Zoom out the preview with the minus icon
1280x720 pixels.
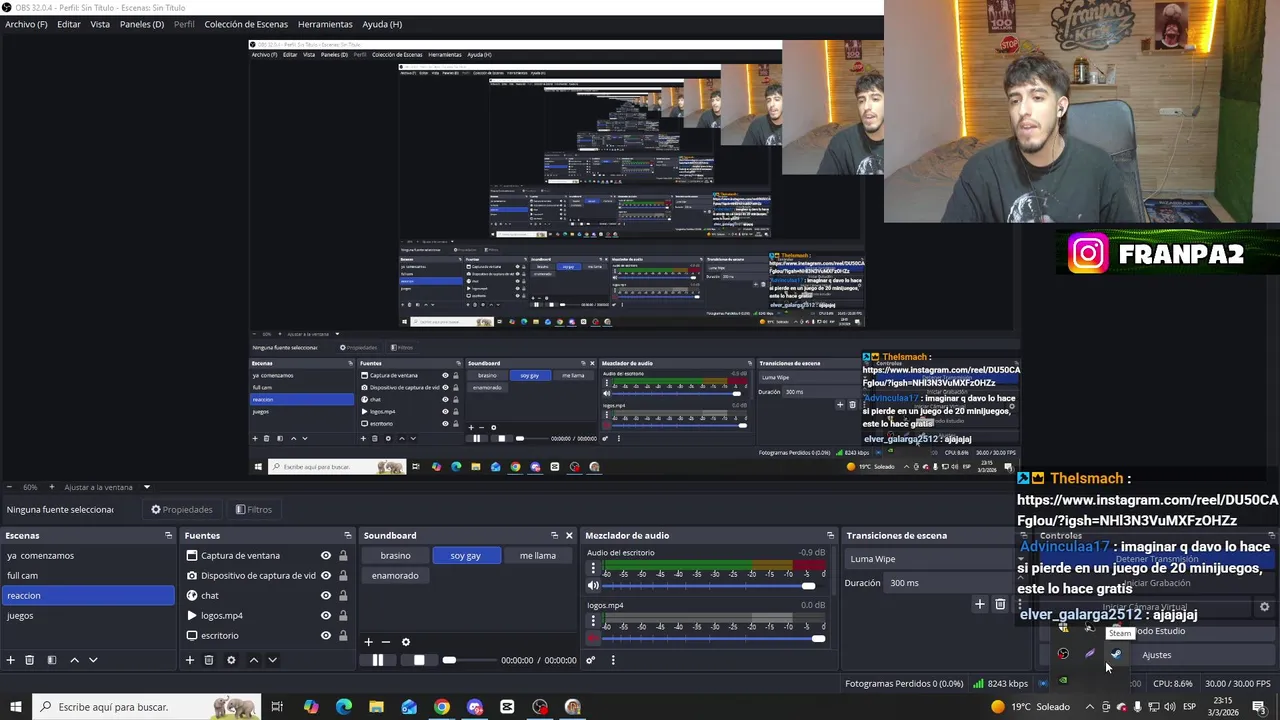(x=11, y=487)
